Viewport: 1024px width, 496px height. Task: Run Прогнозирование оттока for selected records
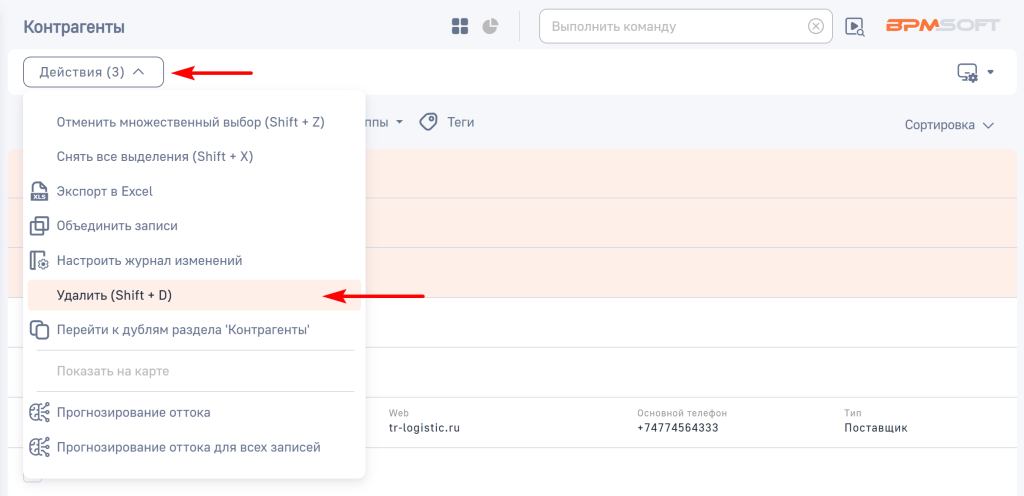click(133, 412)
